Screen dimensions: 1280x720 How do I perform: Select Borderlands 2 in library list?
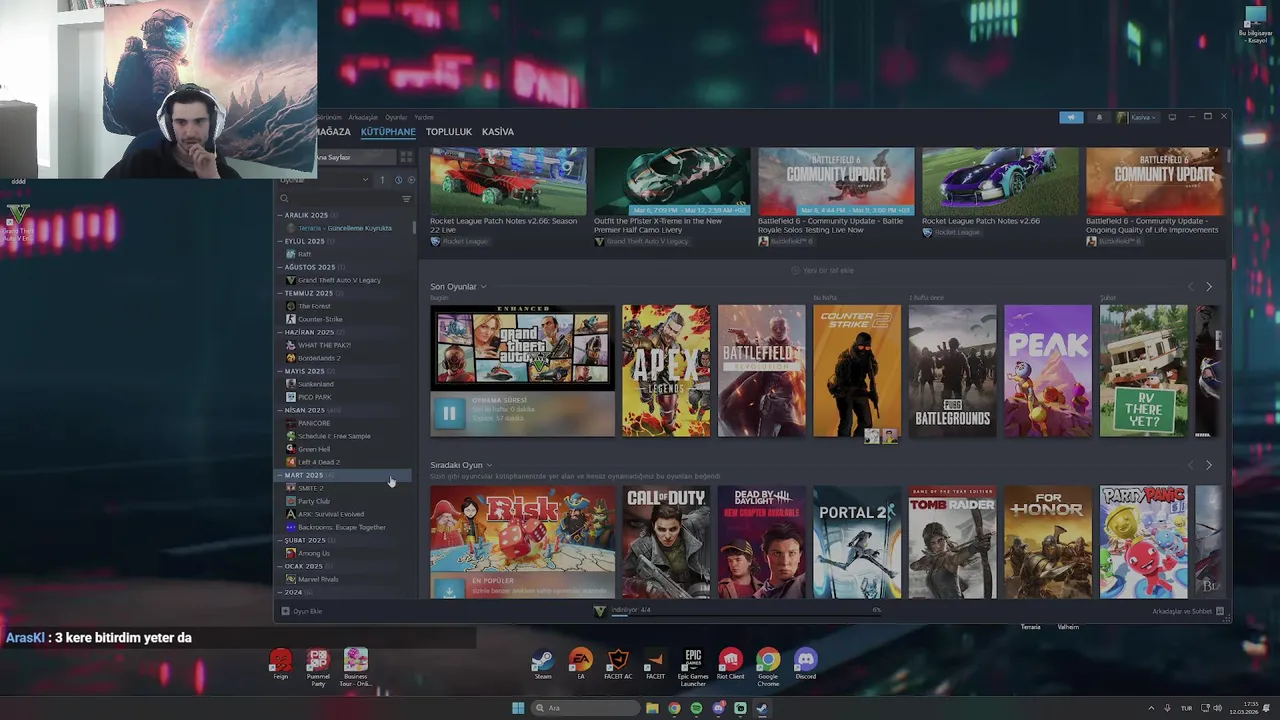tap(319, 358)
